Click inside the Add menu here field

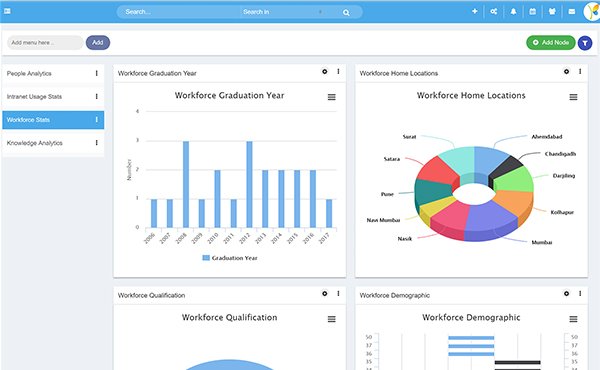45,42
